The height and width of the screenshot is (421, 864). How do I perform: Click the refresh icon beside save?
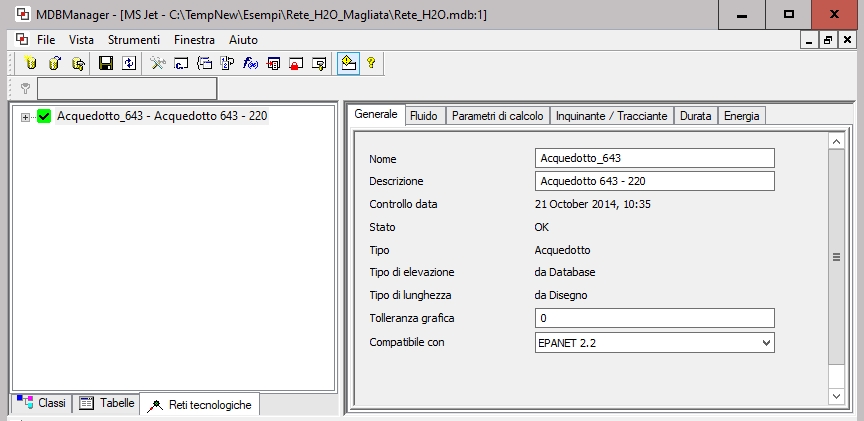click(x=128, y=63)
